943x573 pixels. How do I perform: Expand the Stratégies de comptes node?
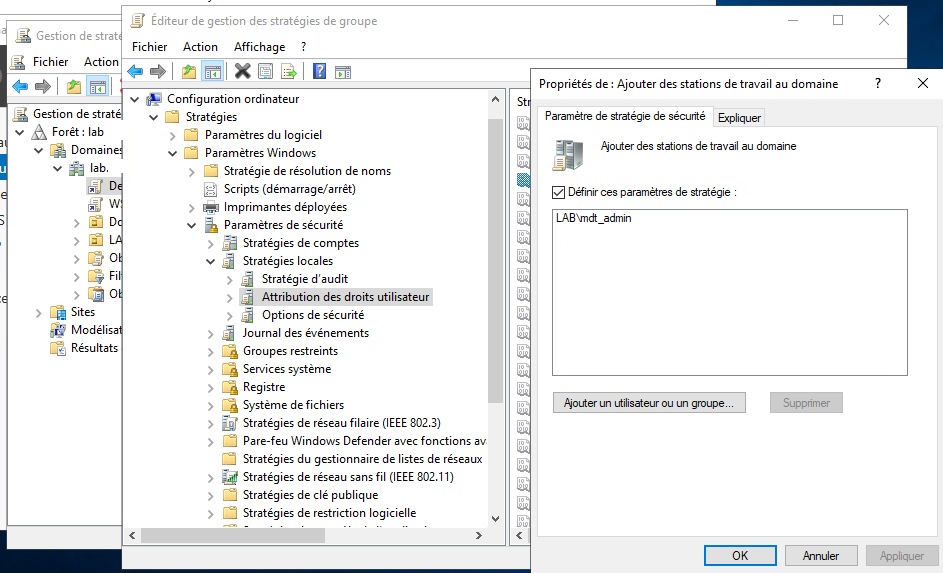point(211,243)
